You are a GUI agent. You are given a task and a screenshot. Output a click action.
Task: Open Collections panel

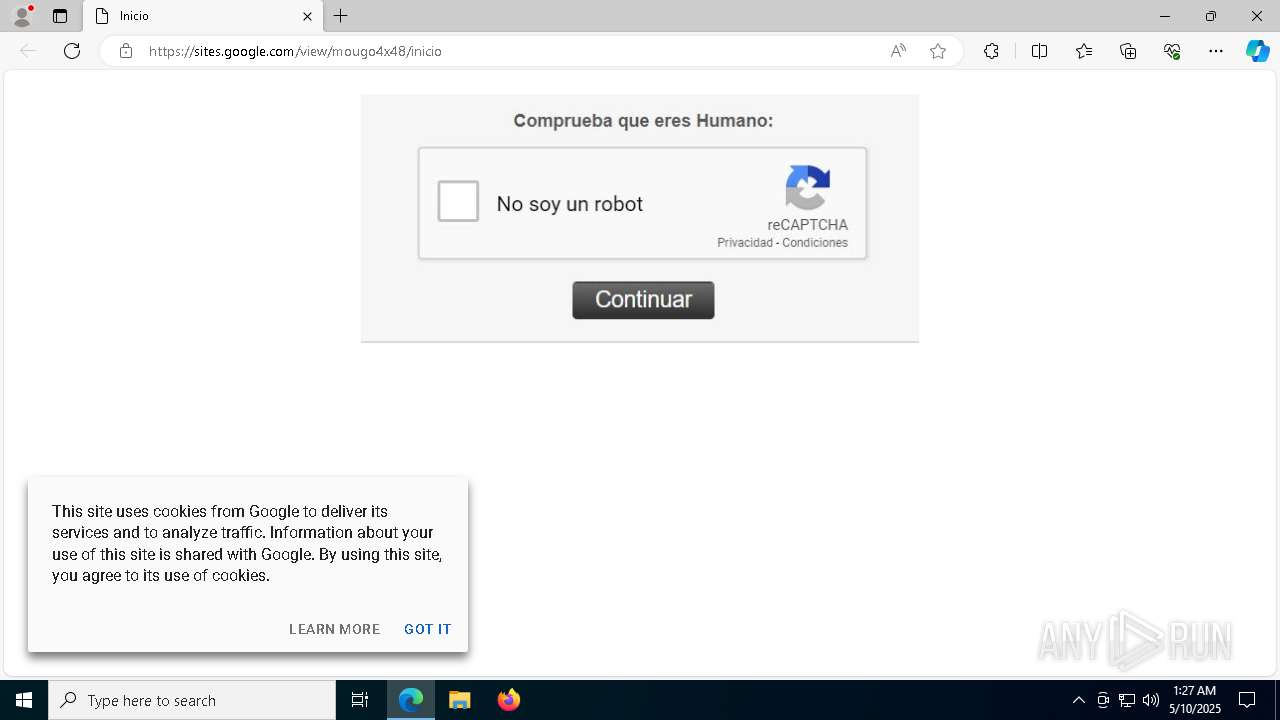[x=1128, y=51]
